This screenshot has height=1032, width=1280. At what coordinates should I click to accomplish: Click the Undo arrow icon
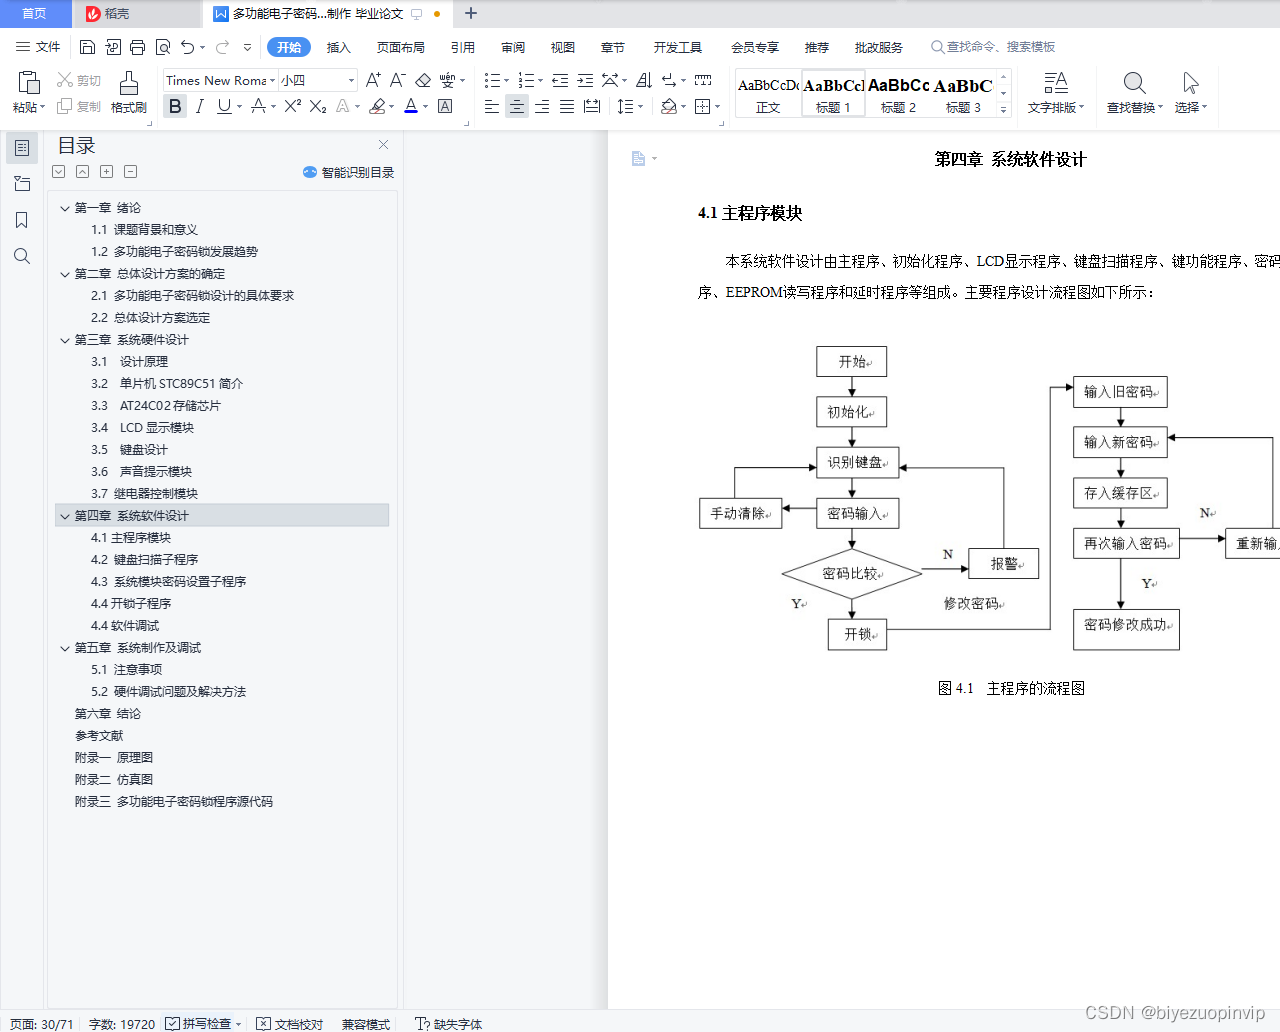(187, 47)
